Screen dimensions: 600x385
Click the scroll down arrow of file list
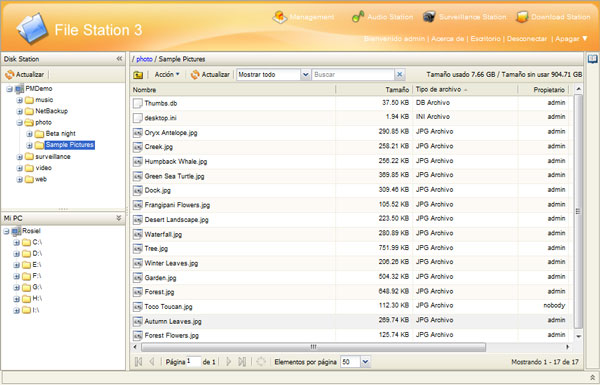click(x=578, y=336)
